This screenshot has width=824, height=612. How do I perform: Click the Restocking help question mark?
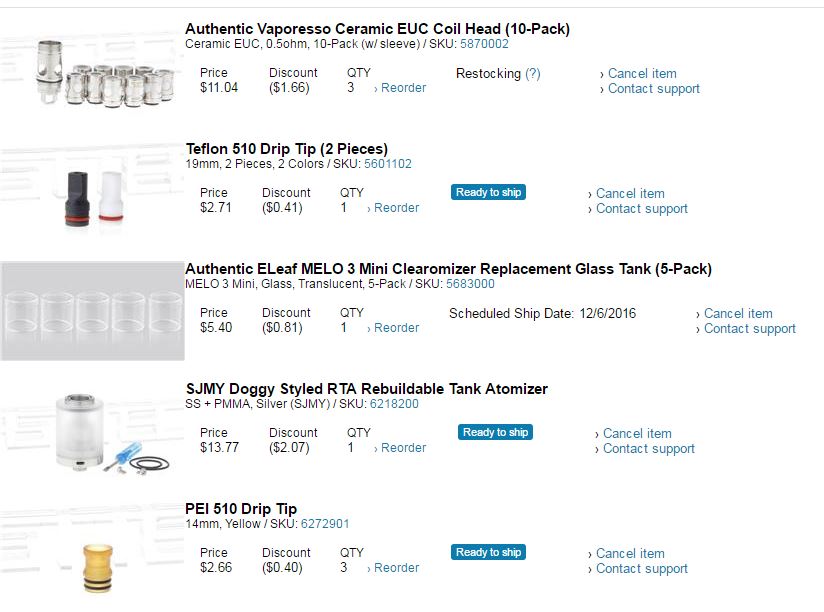click(x=533, y=73)
